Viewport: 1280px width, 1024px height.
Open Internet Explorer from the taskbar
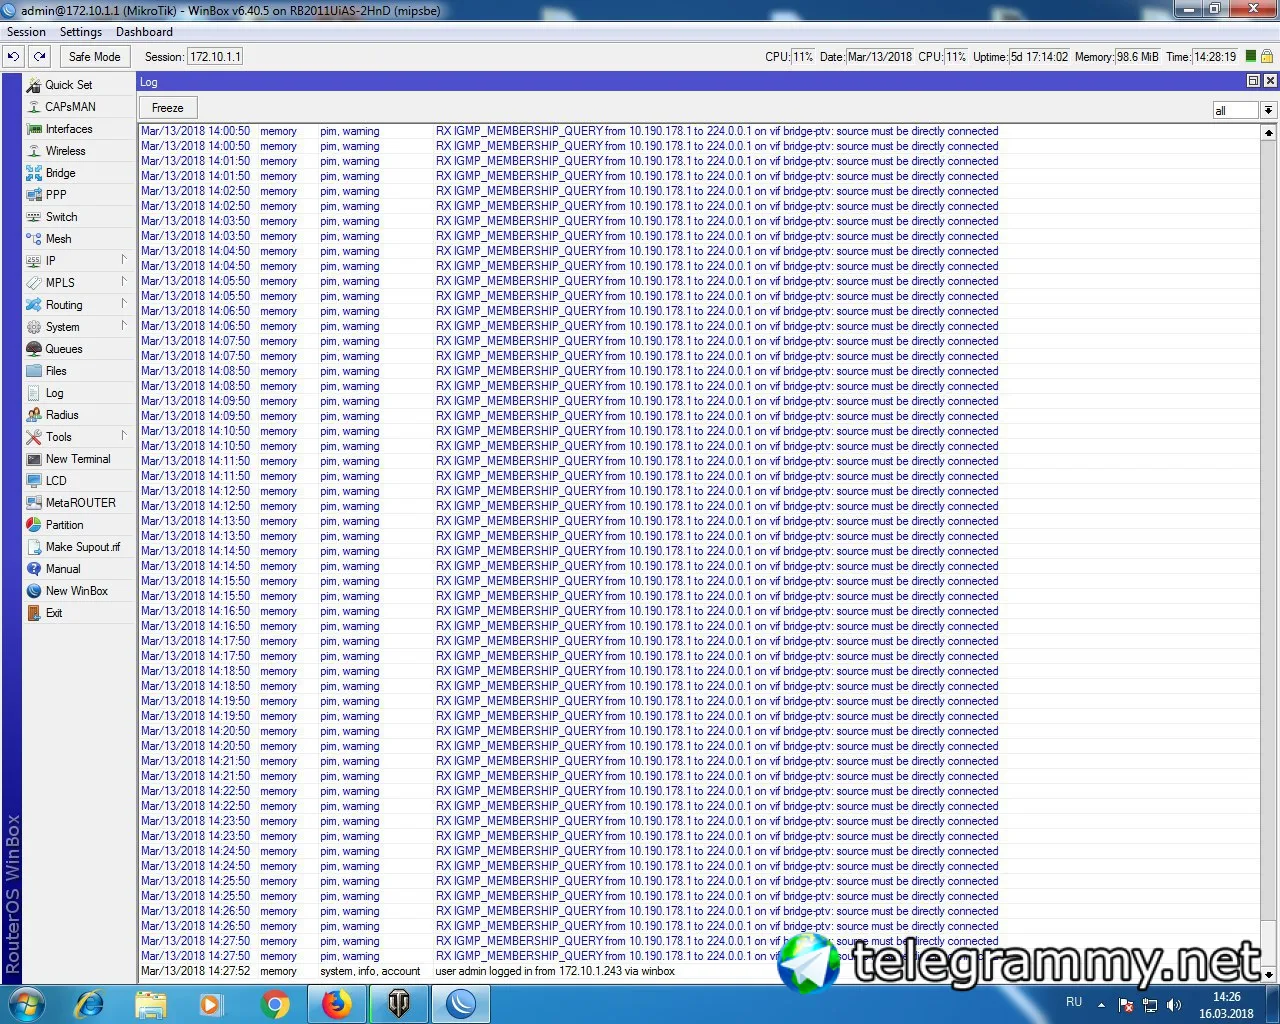89,1003
